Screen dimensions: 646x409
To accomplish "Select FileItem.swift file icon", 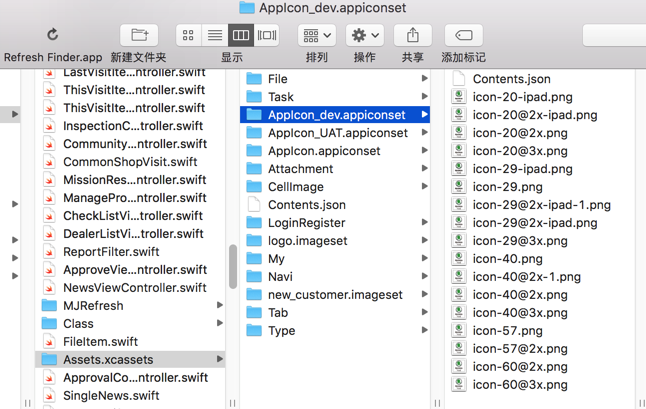I will tap(49, 341).
